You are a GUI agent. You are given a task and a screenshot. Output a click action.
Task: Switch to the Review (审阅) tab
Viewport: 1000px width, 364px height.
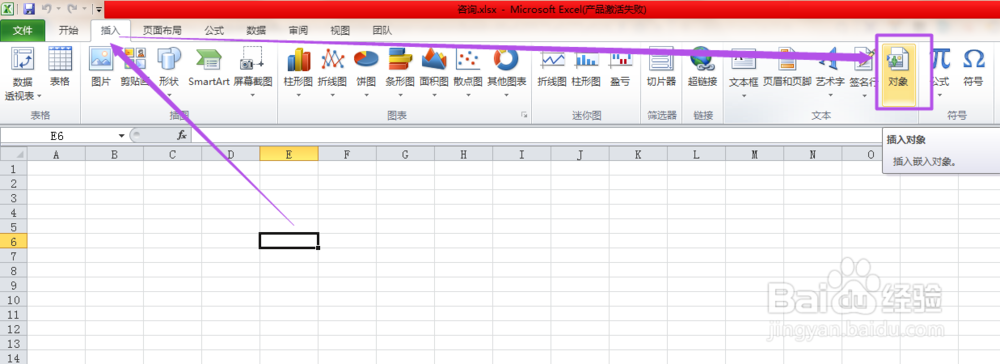298,30
